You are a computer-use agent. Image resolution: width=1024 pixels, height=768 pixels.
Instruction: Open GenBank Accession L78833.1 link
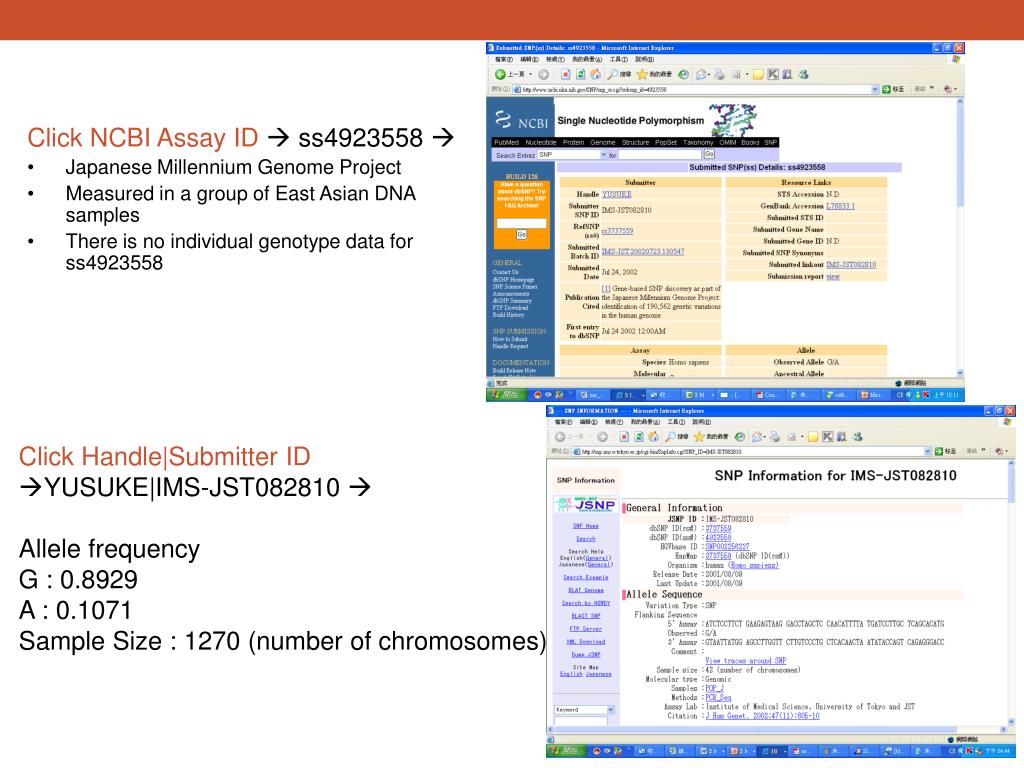tap(840, 206)
